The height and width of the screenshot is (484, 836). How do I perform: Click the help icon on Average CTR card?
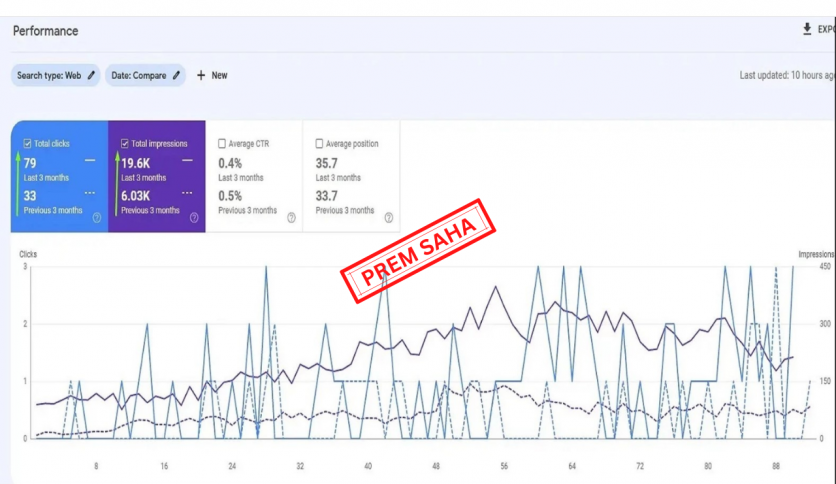pos(291,217)
